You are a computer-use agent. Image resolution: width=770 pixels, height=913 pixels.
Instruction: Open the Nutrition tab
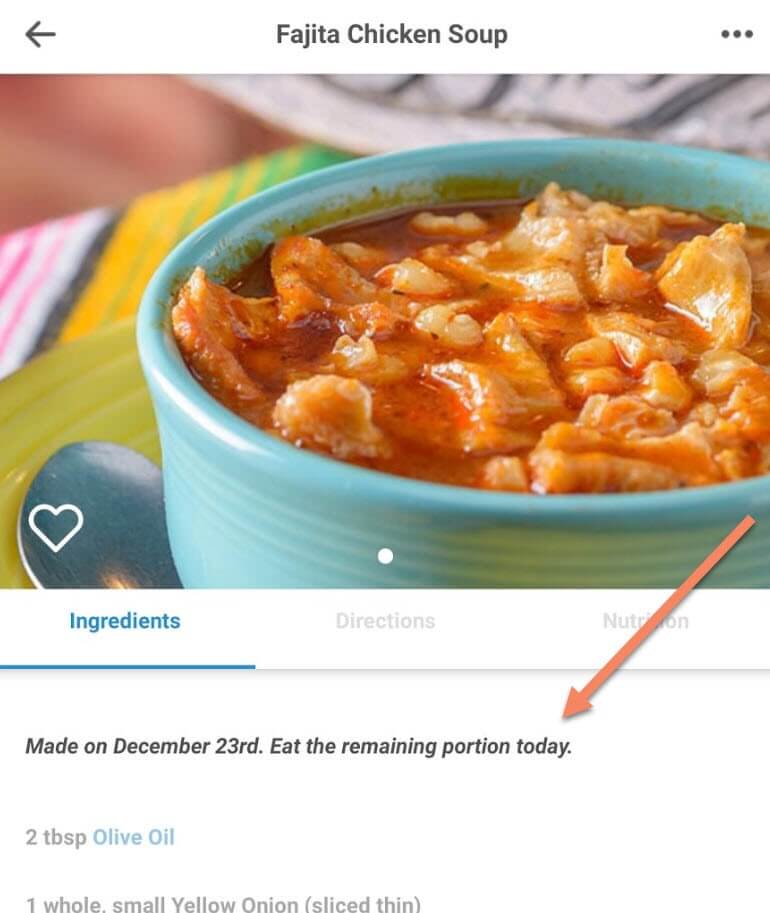tap(645, 621)
